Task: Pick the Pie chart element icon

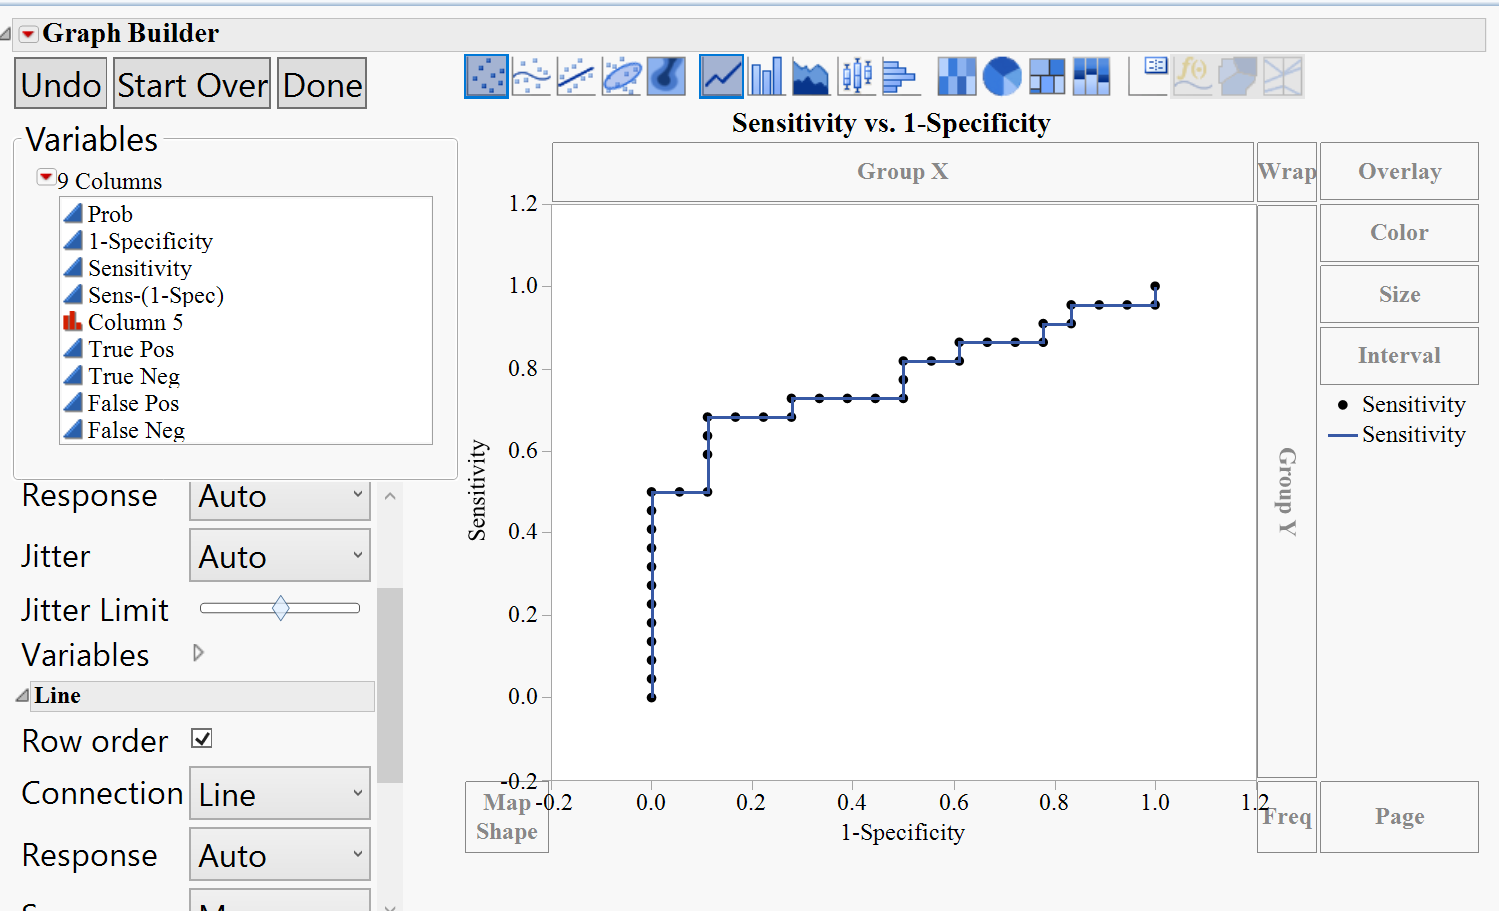Action: tap(1002, 75)
